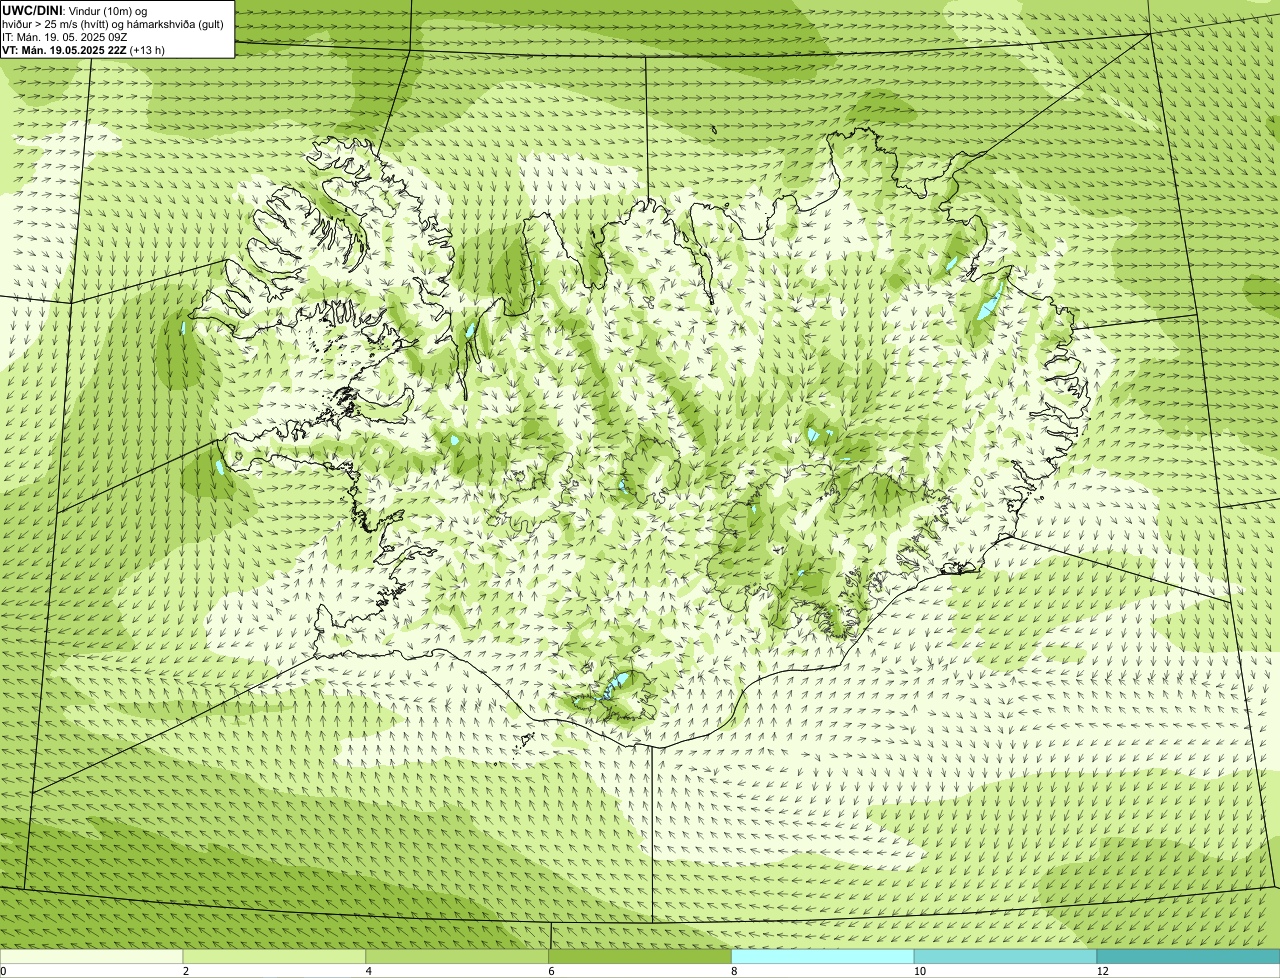Click the '(+13 h)' forecast offset text
Image resolution: width=1280 pixels, height=978 pixels.
pyautogui.click(x=147, y=50)
